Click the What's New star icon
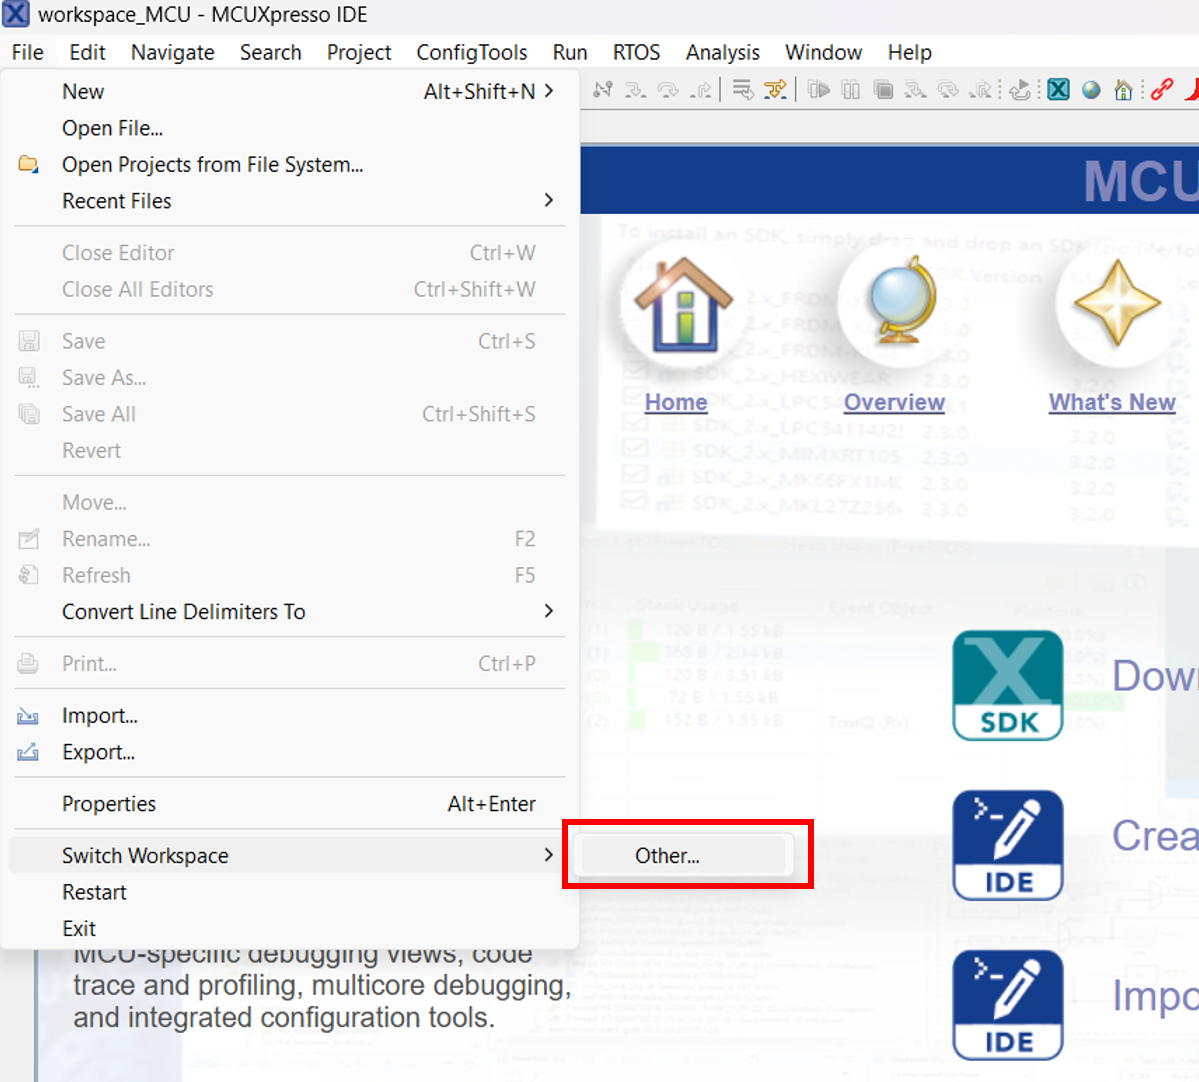 [x=1116, y=303]
